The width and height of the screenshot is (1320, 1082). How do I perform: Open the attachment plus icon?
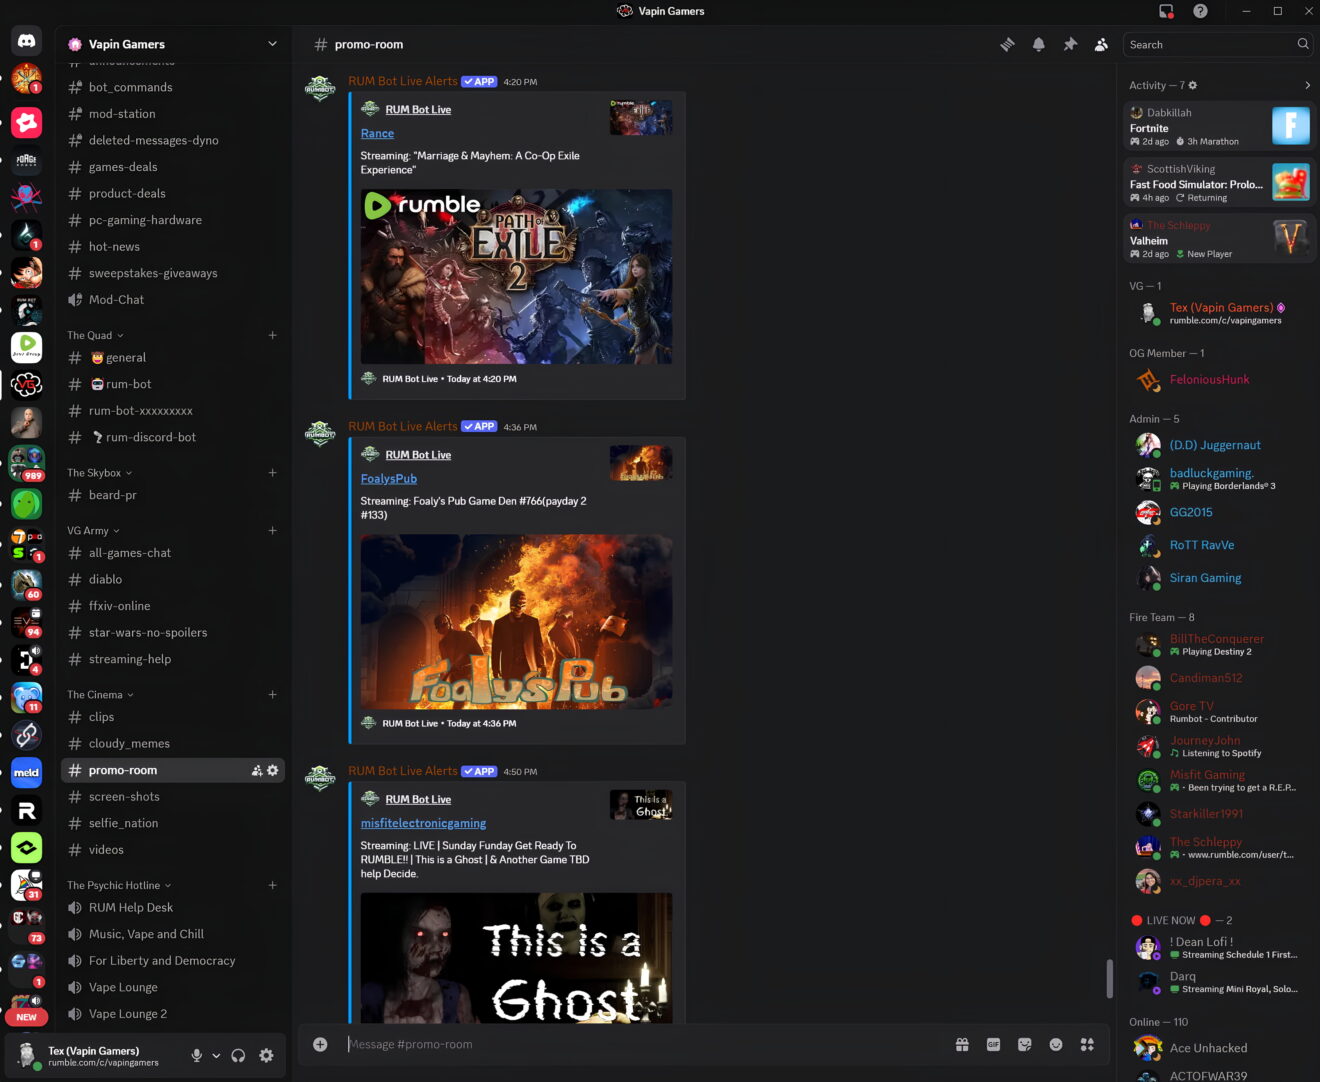[x=320, y=1044]
